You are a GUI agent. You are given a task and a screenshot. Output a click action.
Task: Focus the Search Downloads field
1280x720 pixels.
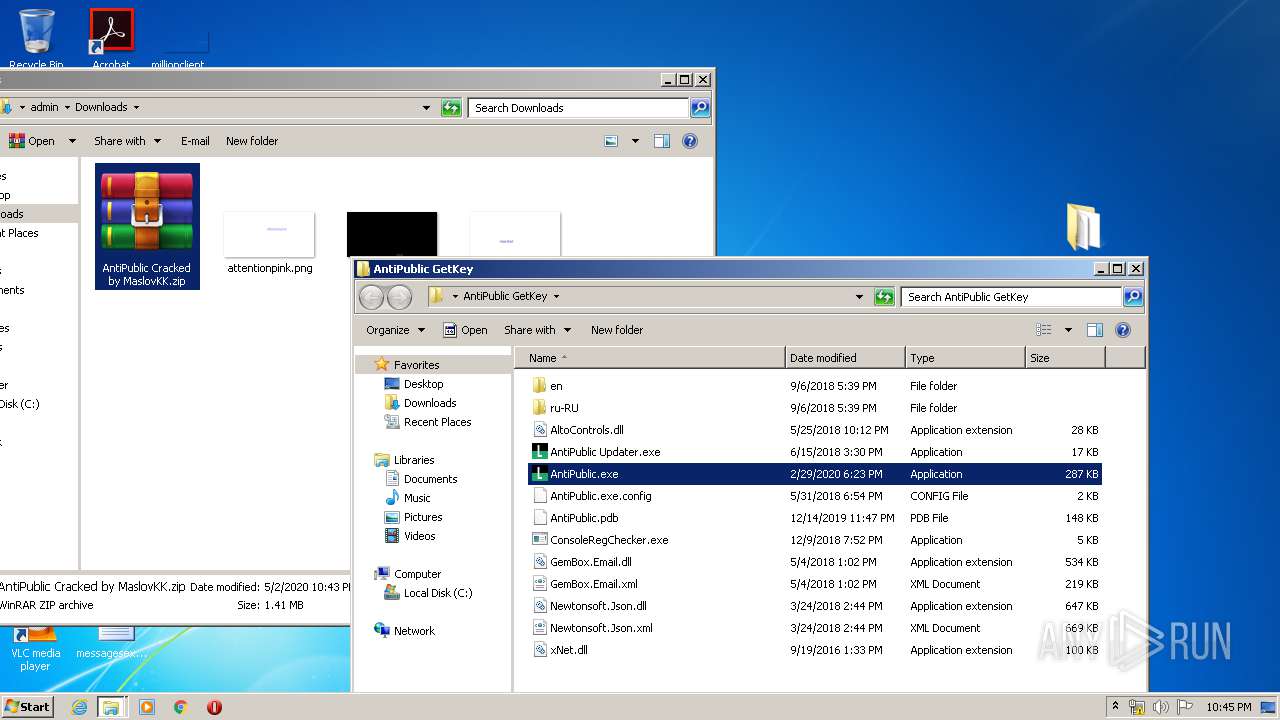point(580,108)
